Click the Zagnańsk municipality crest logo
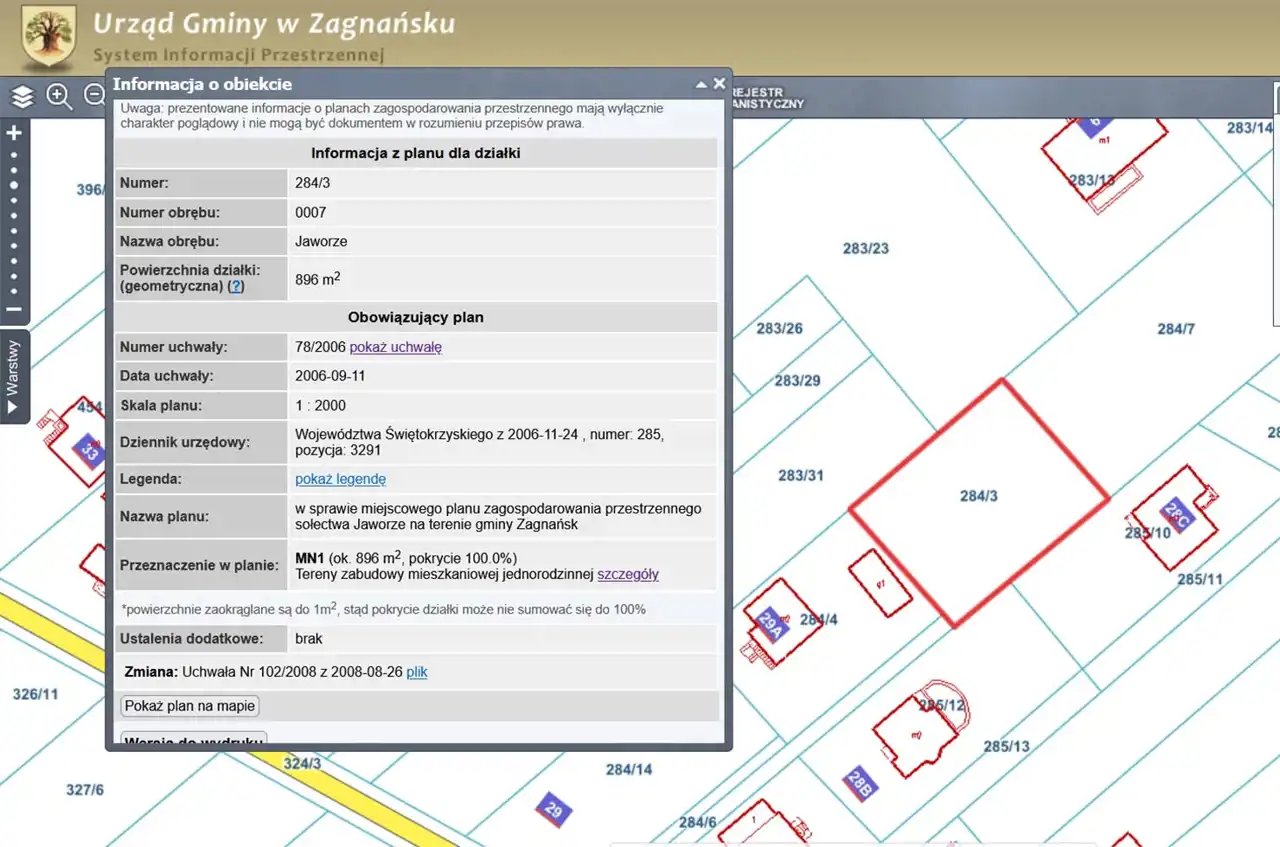 pos(48,36)
